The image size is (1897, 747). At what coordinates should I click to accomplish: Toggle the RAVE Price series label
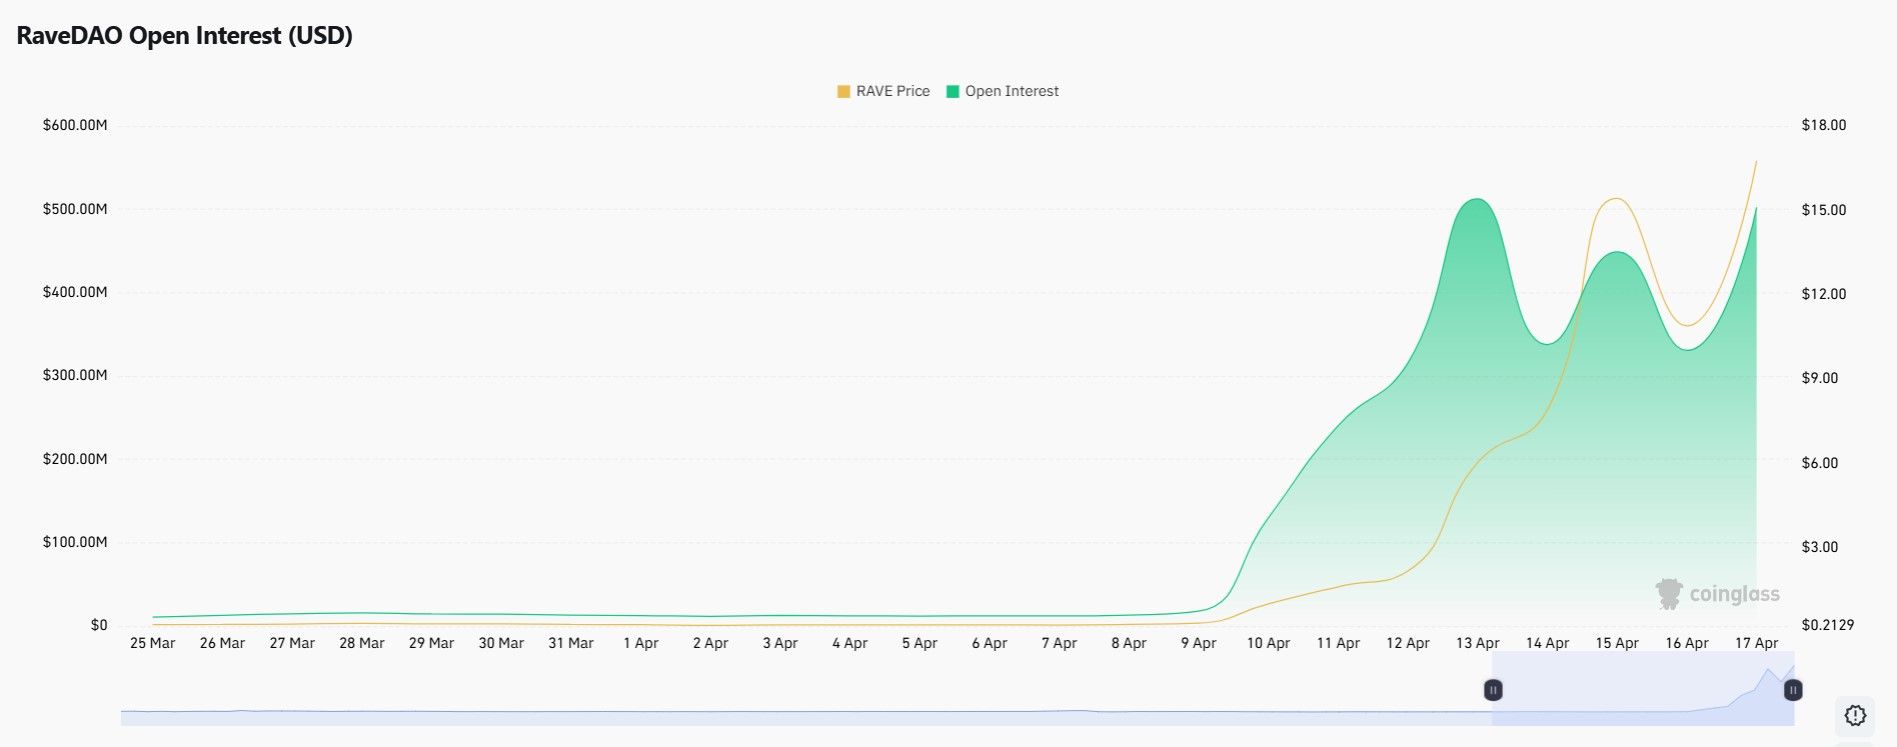coord(893,91)
